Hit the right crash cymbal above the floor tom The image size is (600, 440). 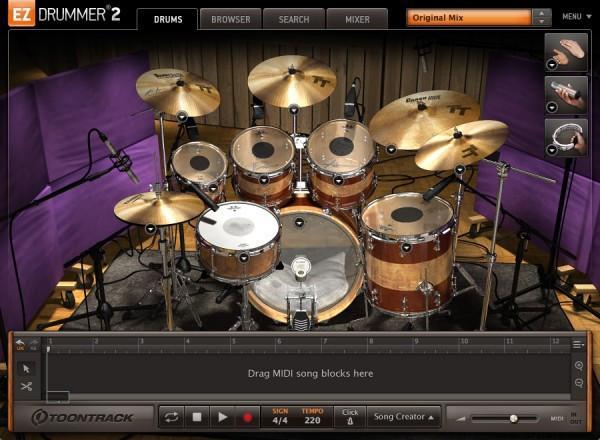(461, 143)
